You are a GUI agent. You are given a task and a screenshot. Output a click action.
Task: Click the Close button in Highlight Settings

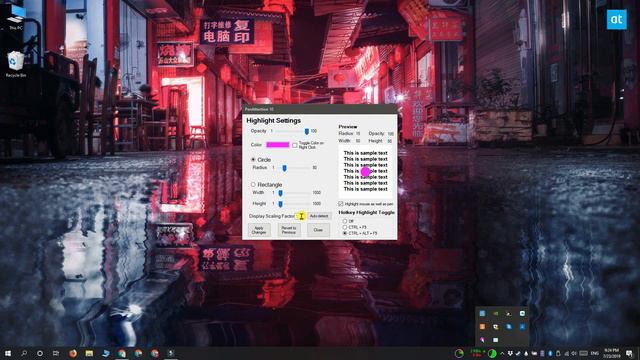click(x=318, y=230)
